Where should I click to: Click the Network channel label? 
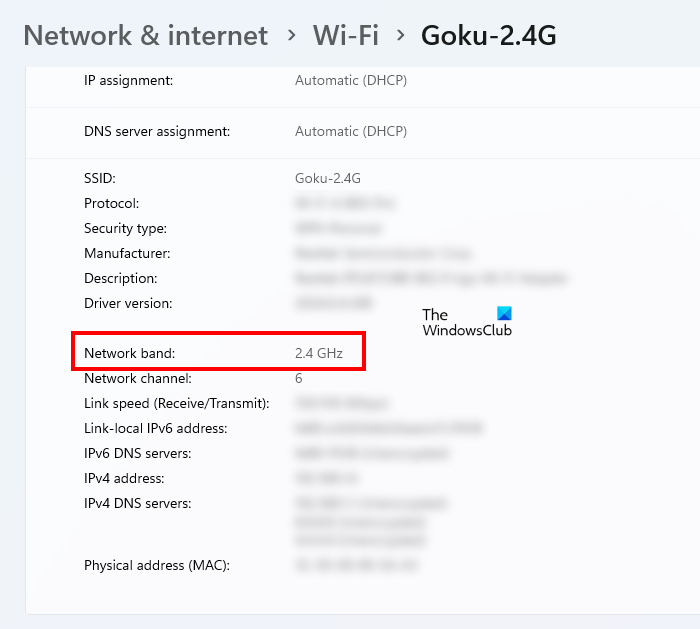coord(138,378)
